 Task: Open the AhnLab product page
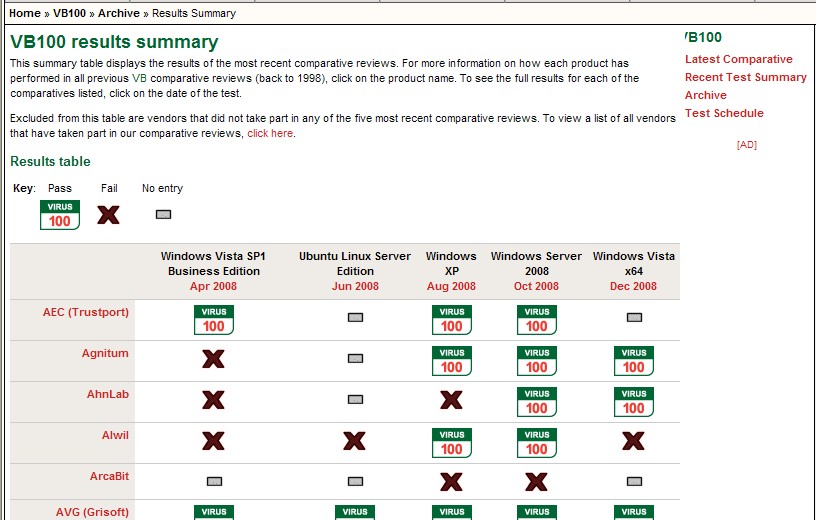[x=108, y=394]
